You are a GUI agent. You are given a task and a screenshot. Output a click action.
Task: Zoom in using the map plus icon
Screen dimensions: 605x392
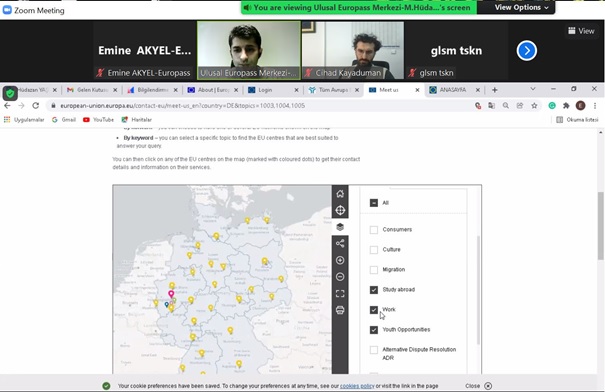pos(340,260)
